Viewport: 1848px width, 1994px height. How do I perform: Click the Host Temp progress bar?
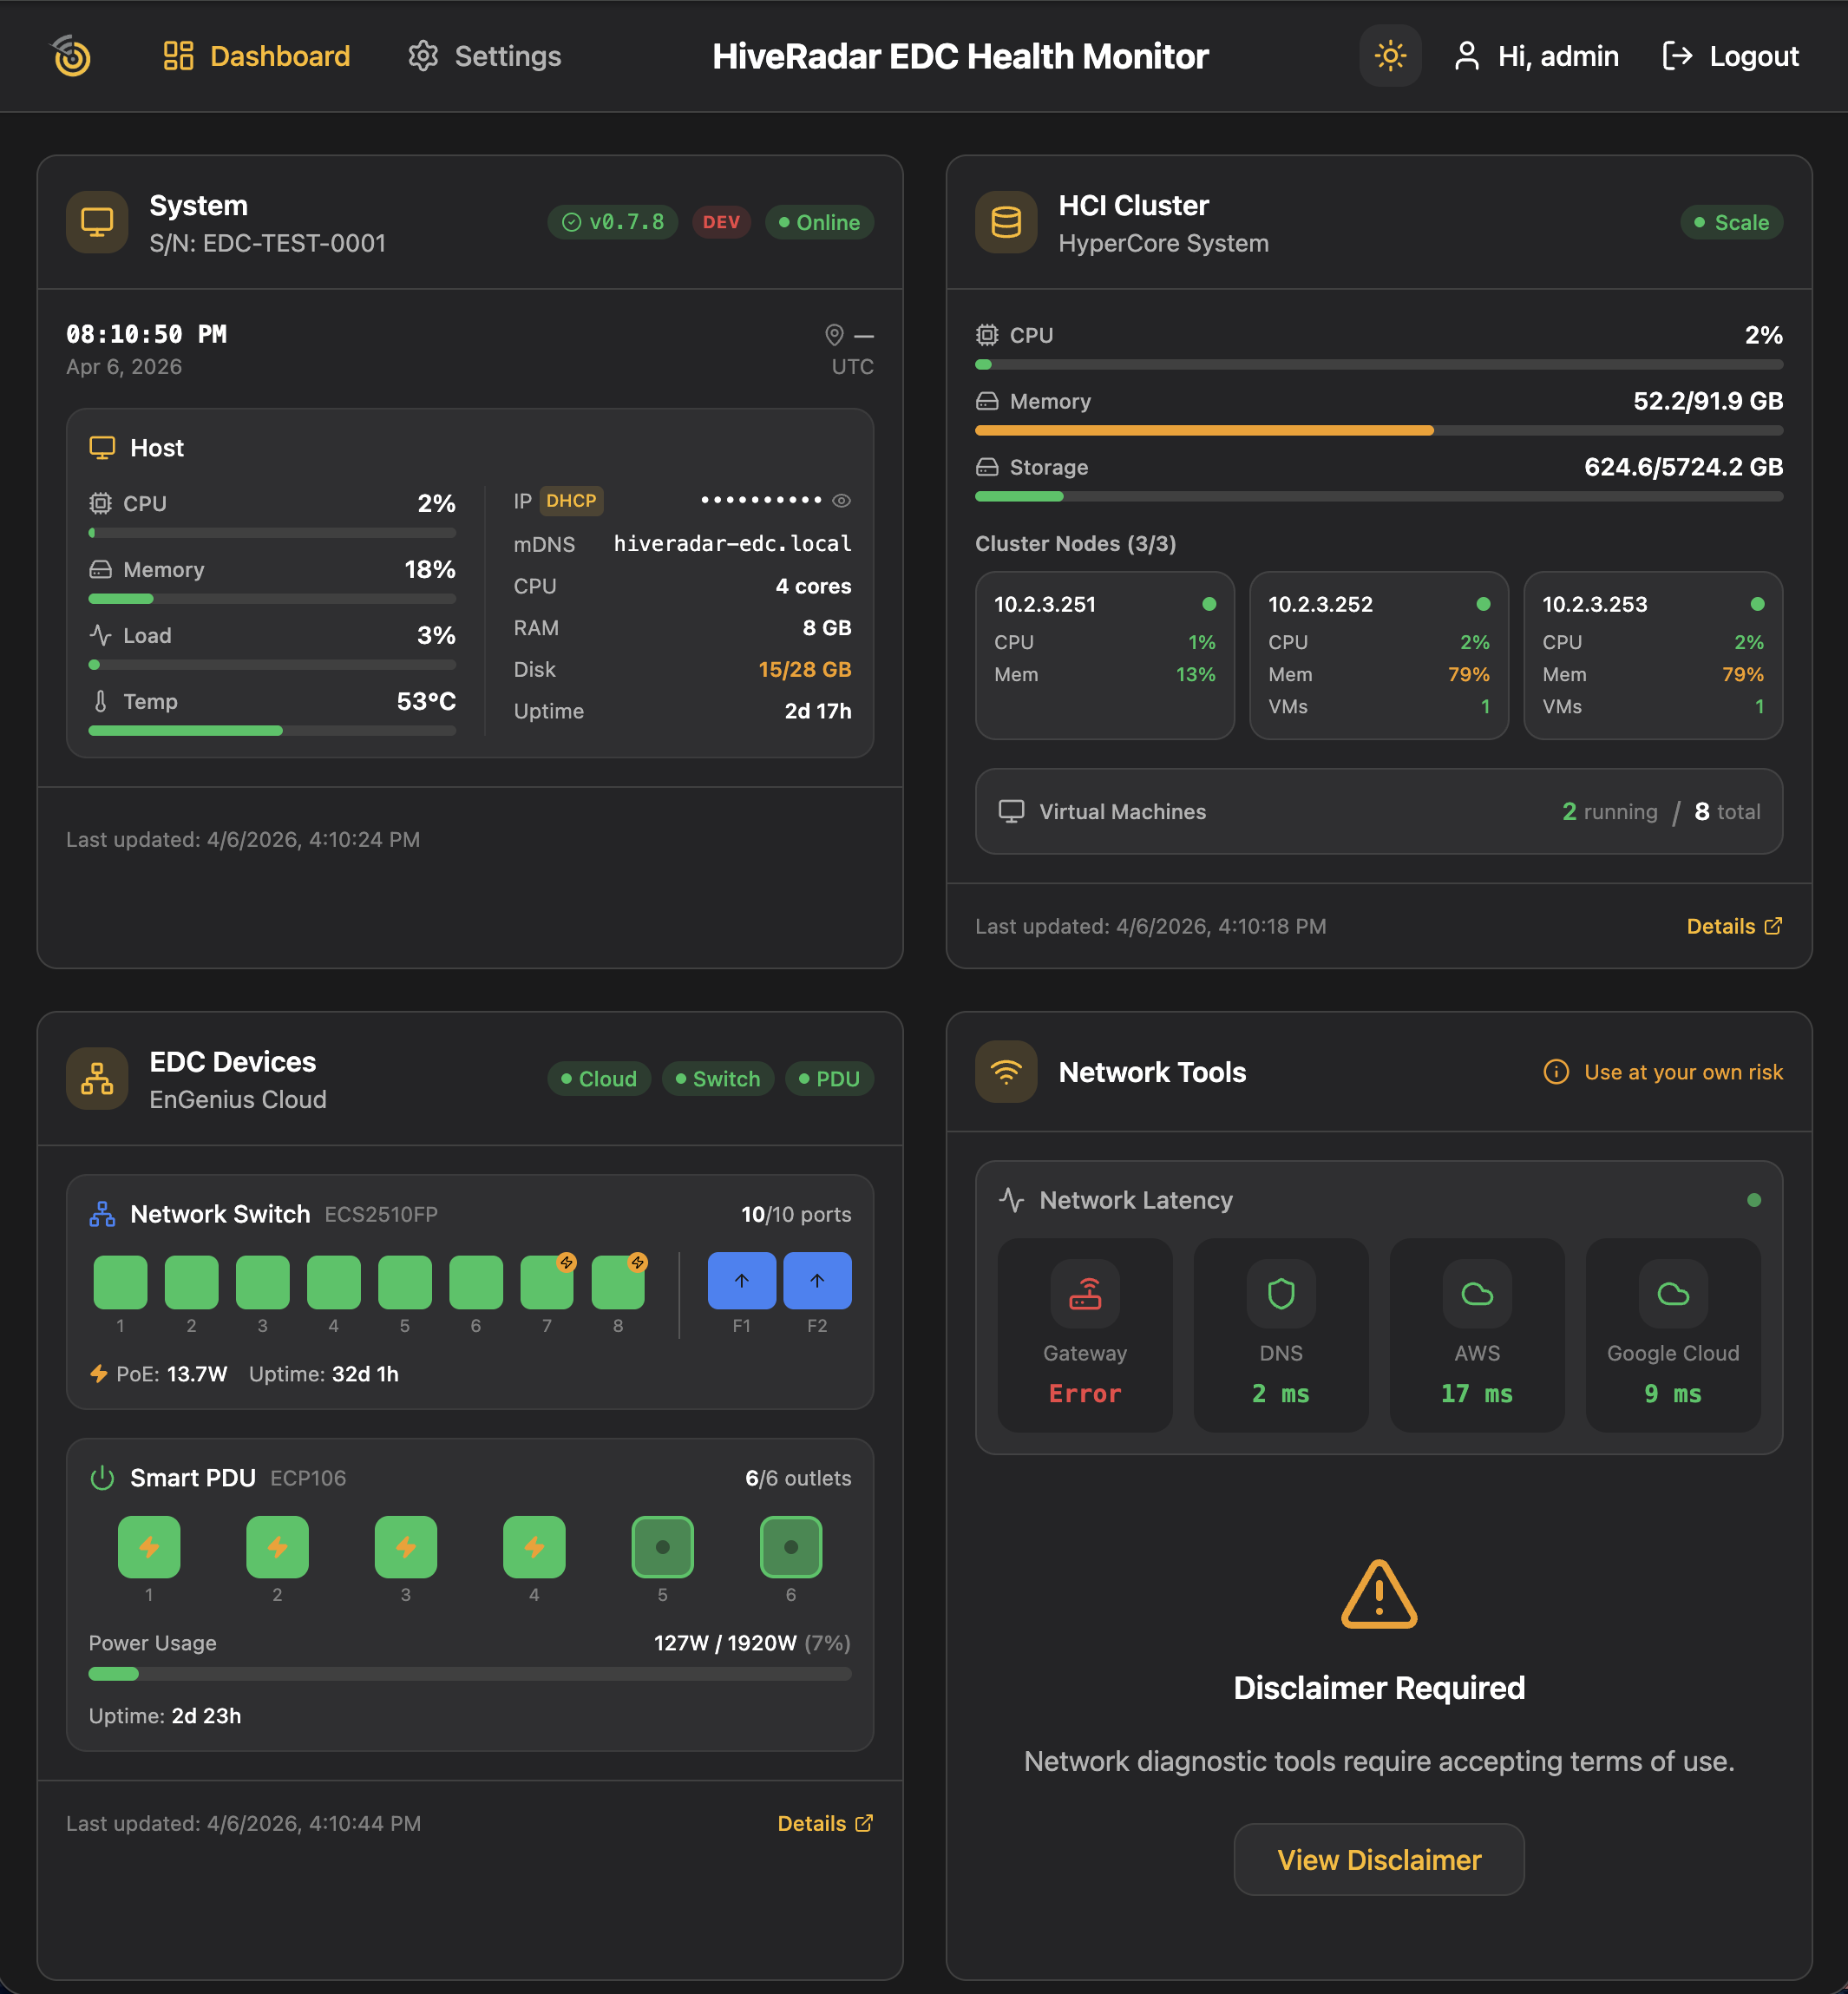click(x=272, y=731)
